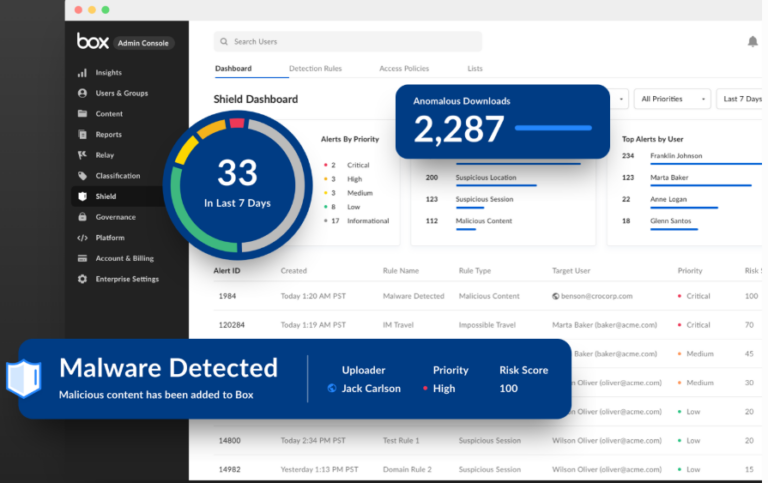Expand the All Priorities dropdown

(672, 99)
